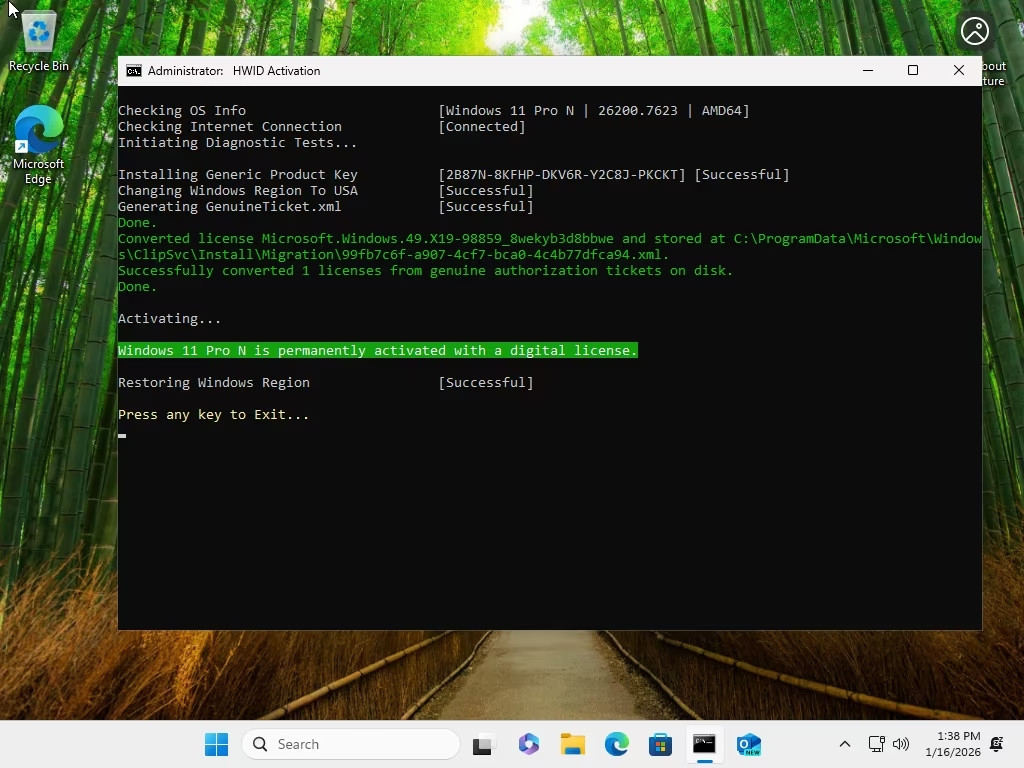
Task: Click the Spotlight picture info icon on the desktop
Action: click(x=974, y=31)
